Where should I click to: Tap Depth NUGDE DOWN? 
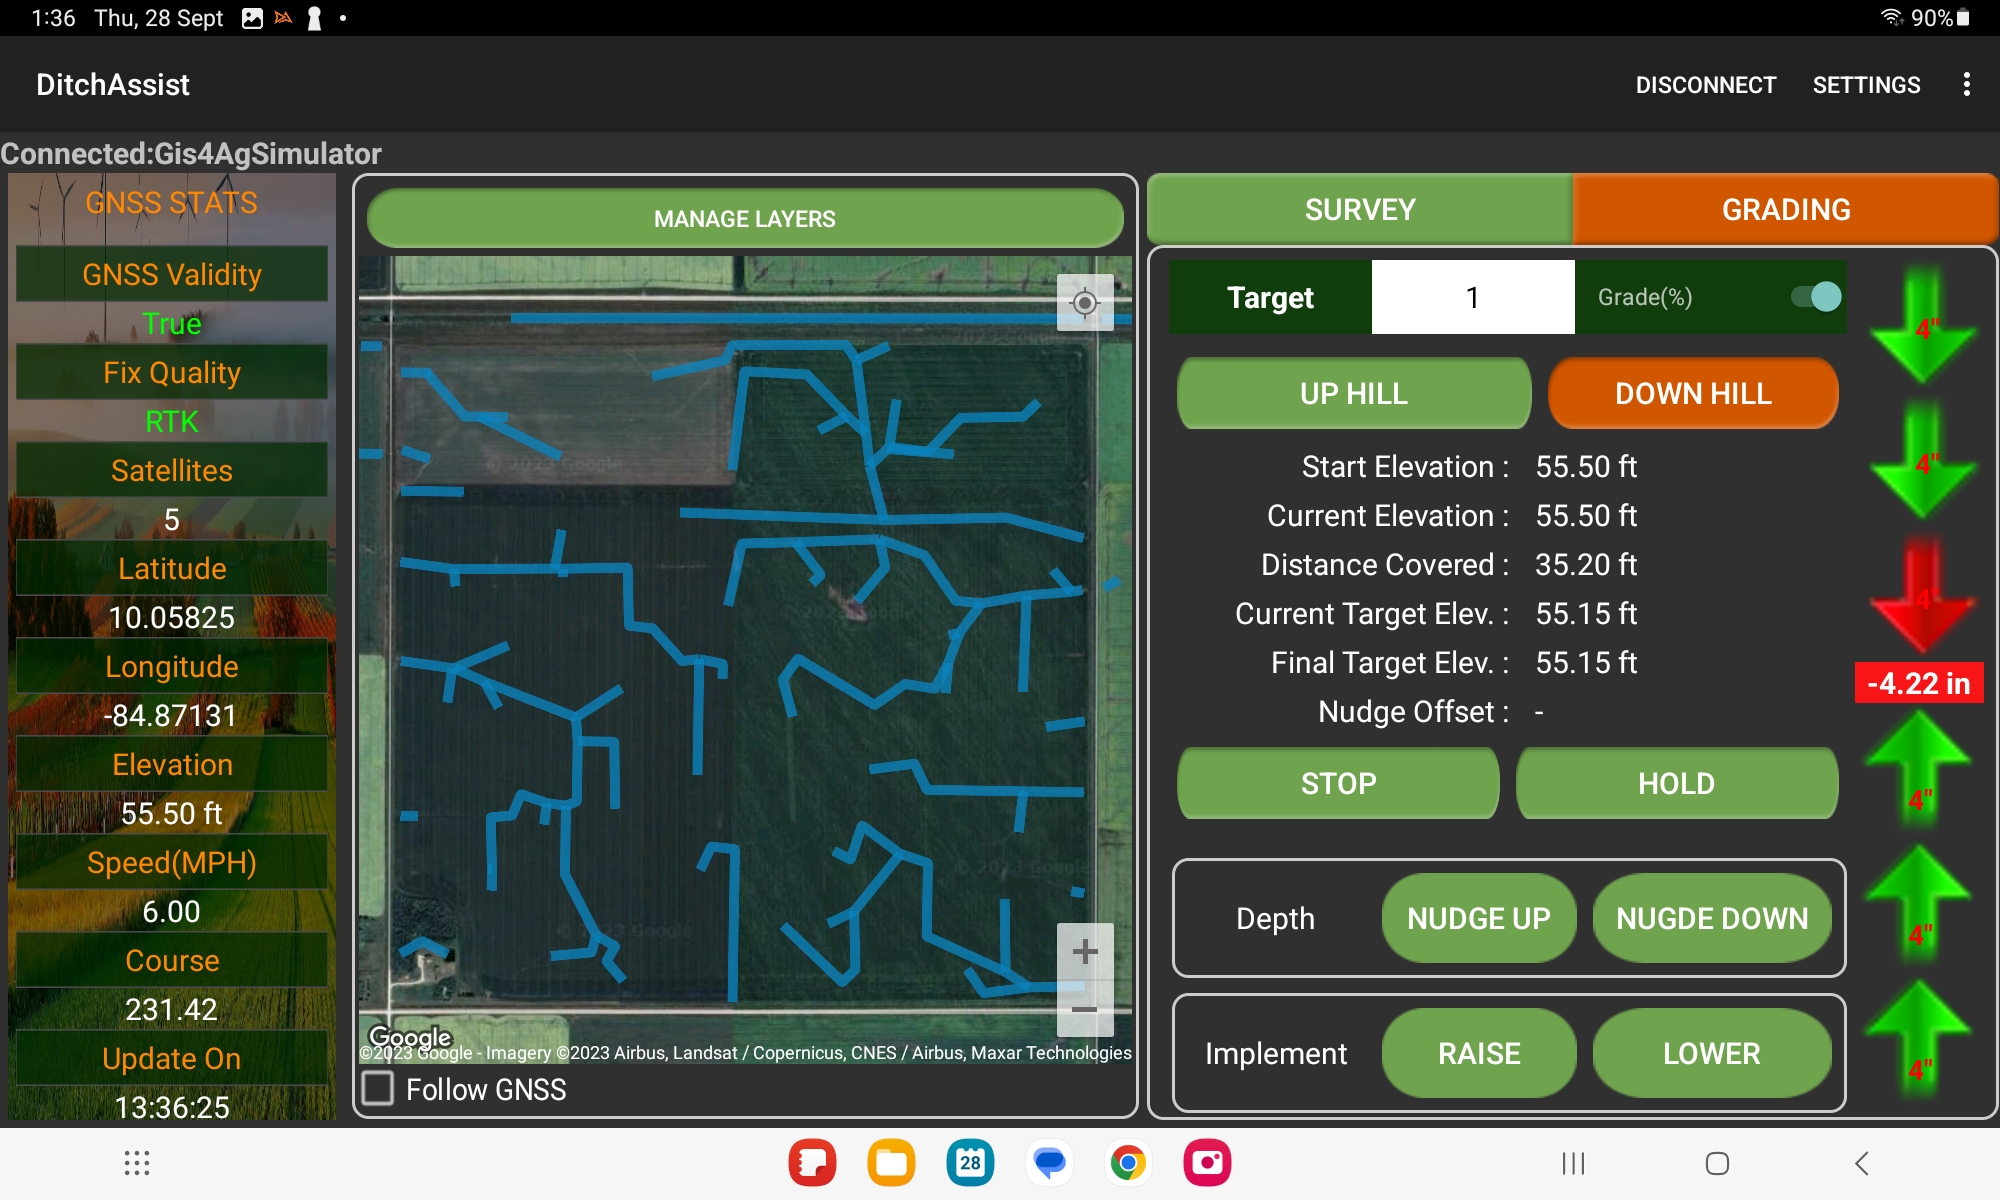tap(1712, 918)
